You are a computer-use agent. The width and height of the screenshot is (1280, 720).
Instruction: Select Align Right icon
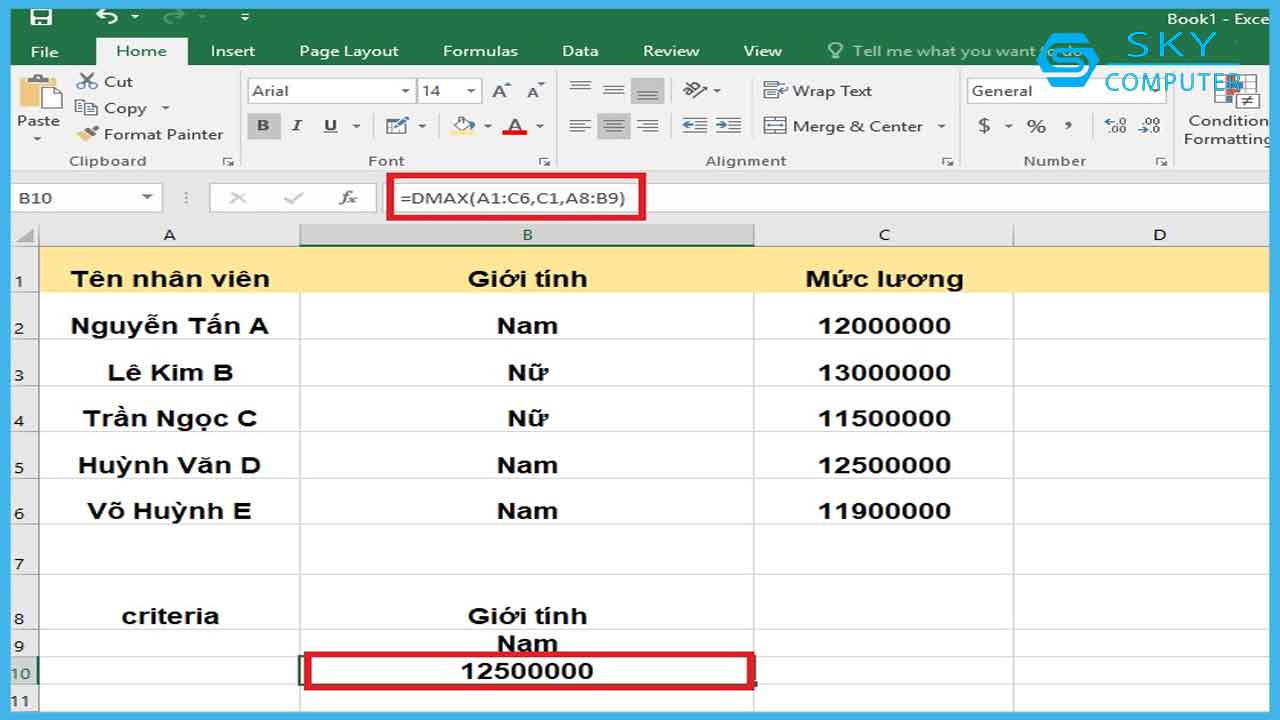pos(648,126)
